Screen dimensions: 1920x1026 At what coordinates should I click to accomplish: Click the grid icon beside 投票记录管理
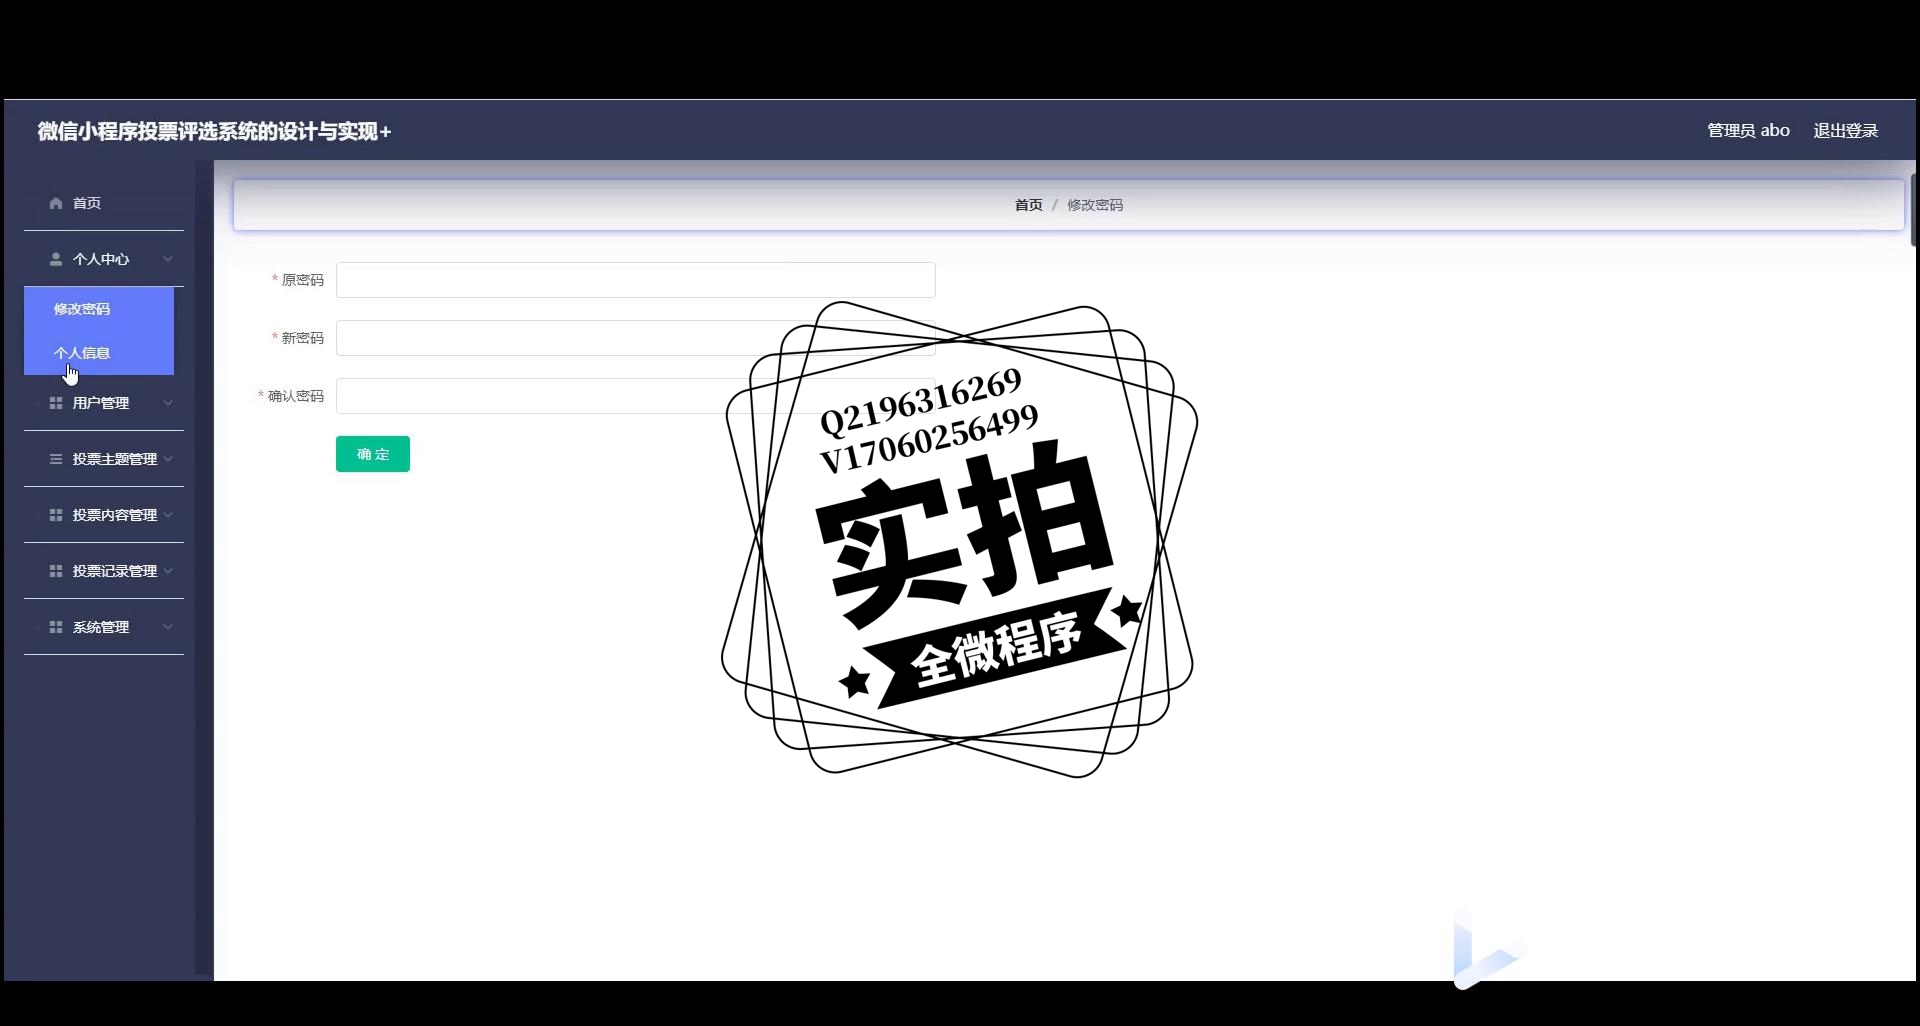tap(56, 571)
